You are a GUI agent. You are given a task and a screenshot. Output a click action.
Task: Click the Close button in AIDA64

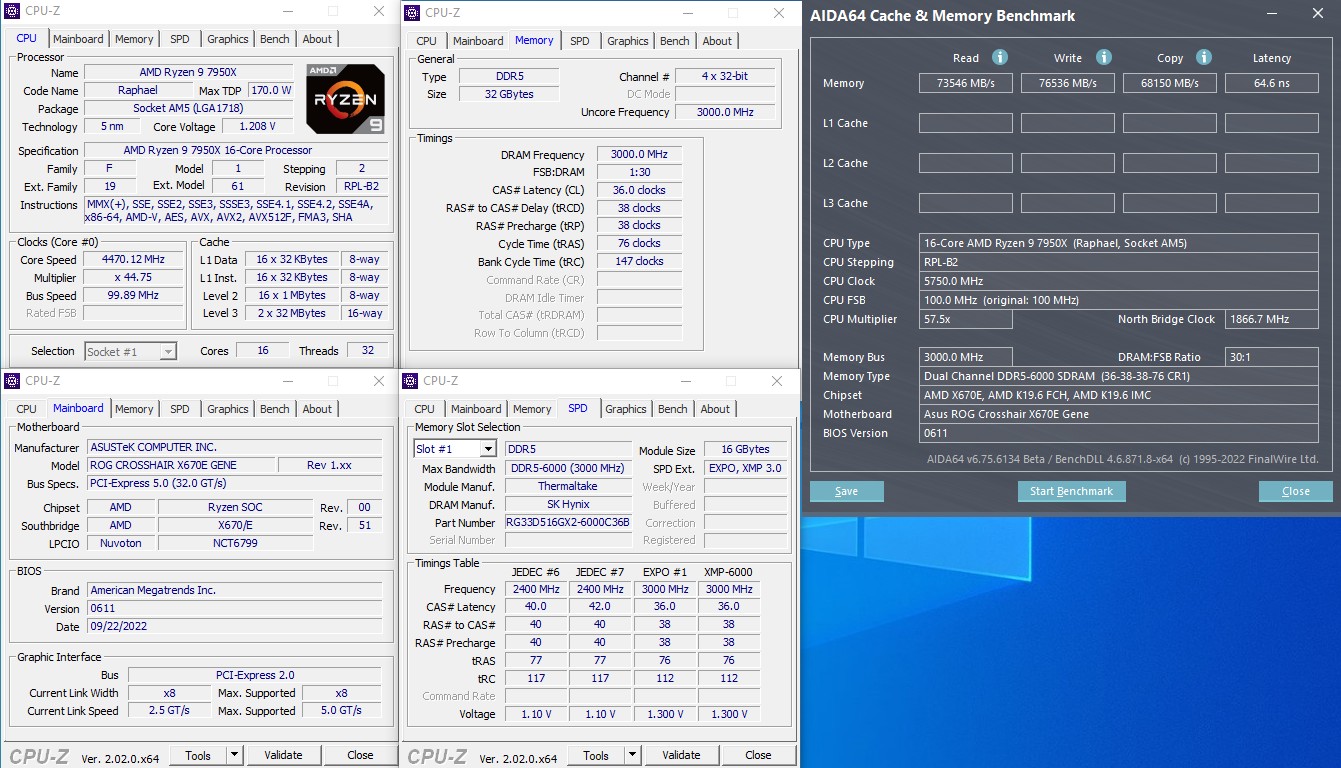coord(1296,491)
